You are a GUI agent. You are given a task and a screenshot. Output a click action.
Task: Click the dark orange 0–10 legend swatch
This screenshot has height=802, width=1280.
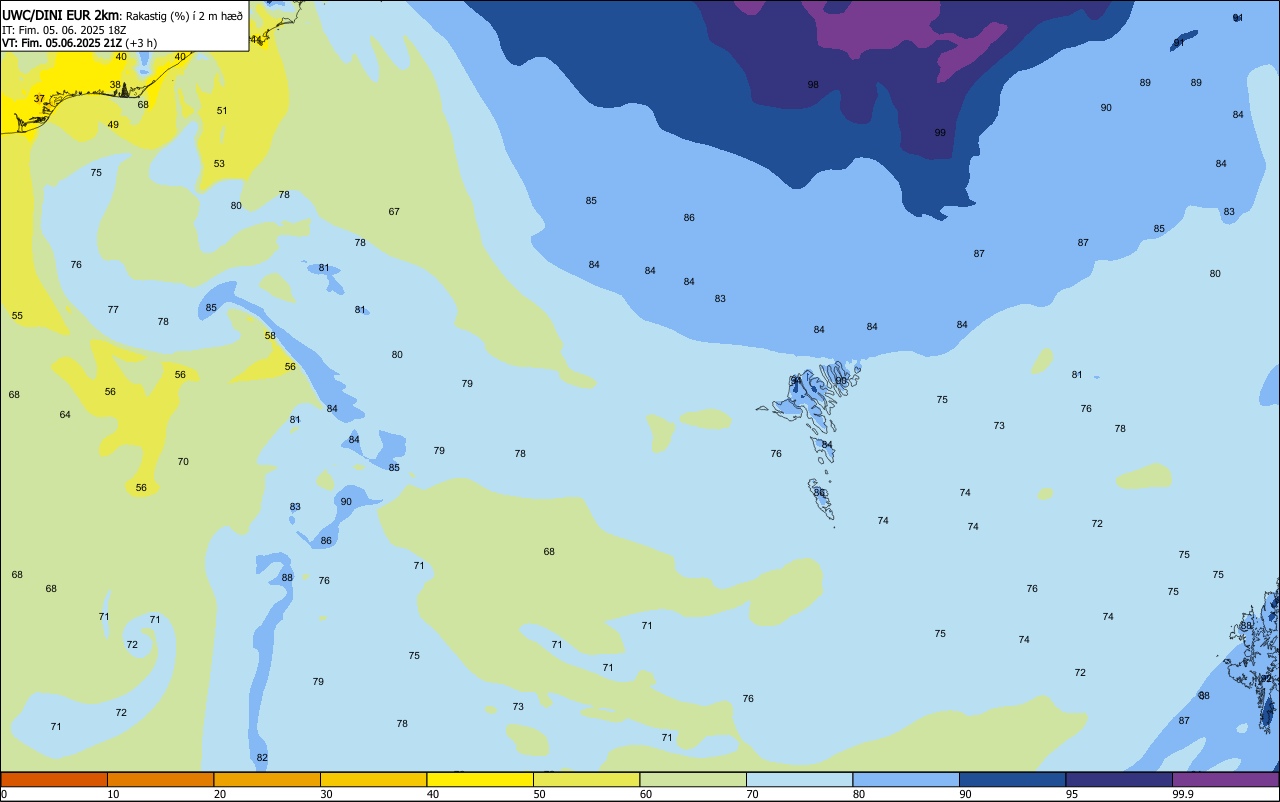54,779
